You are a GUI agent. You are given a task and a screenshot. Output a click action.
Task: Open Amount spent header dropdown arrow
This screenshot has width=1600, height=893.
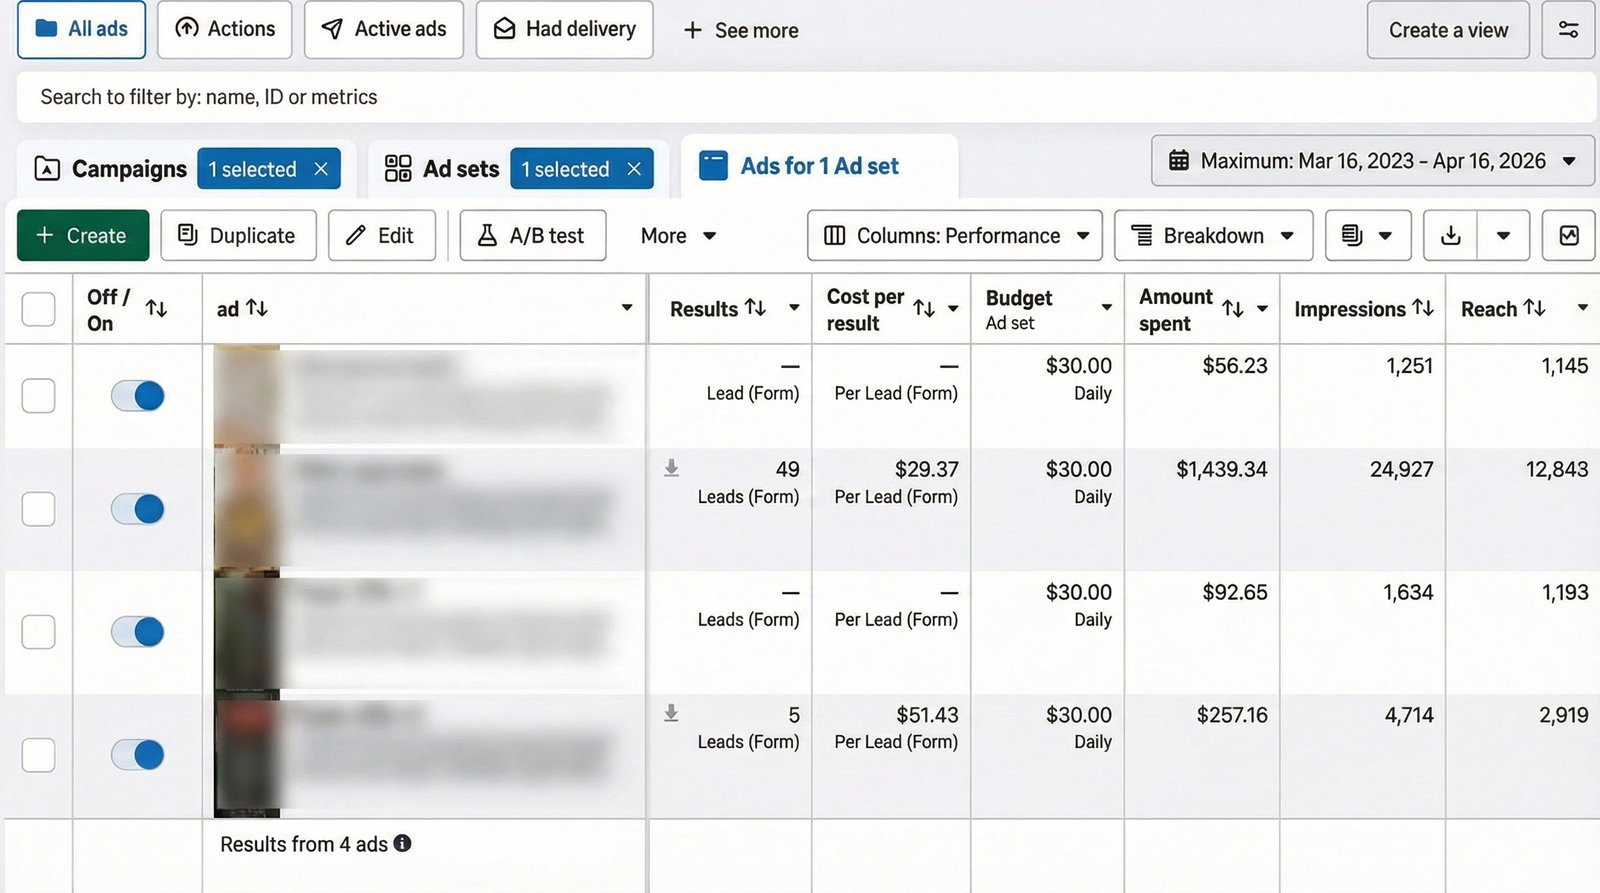tap(1262, 309)
